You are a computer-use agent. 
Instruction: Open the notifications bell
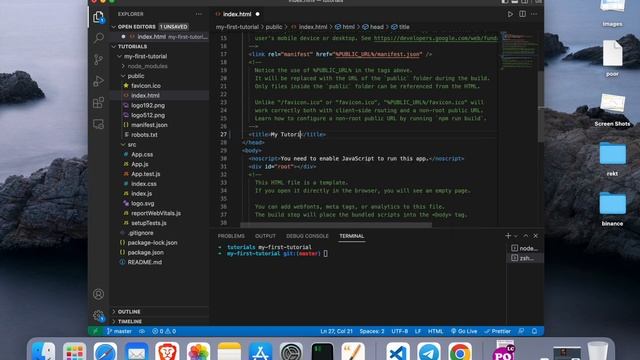pyautogui.click(x=534, y=331)
